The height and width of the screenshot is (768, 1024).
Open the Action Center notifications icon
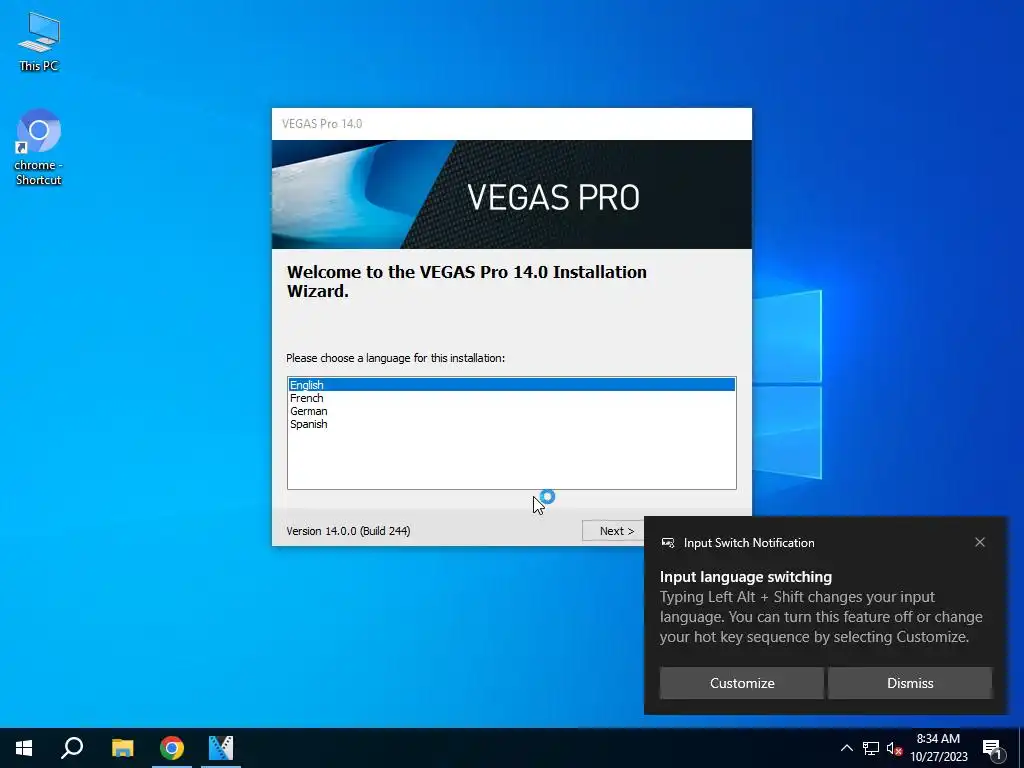click(x=992, y=749)
